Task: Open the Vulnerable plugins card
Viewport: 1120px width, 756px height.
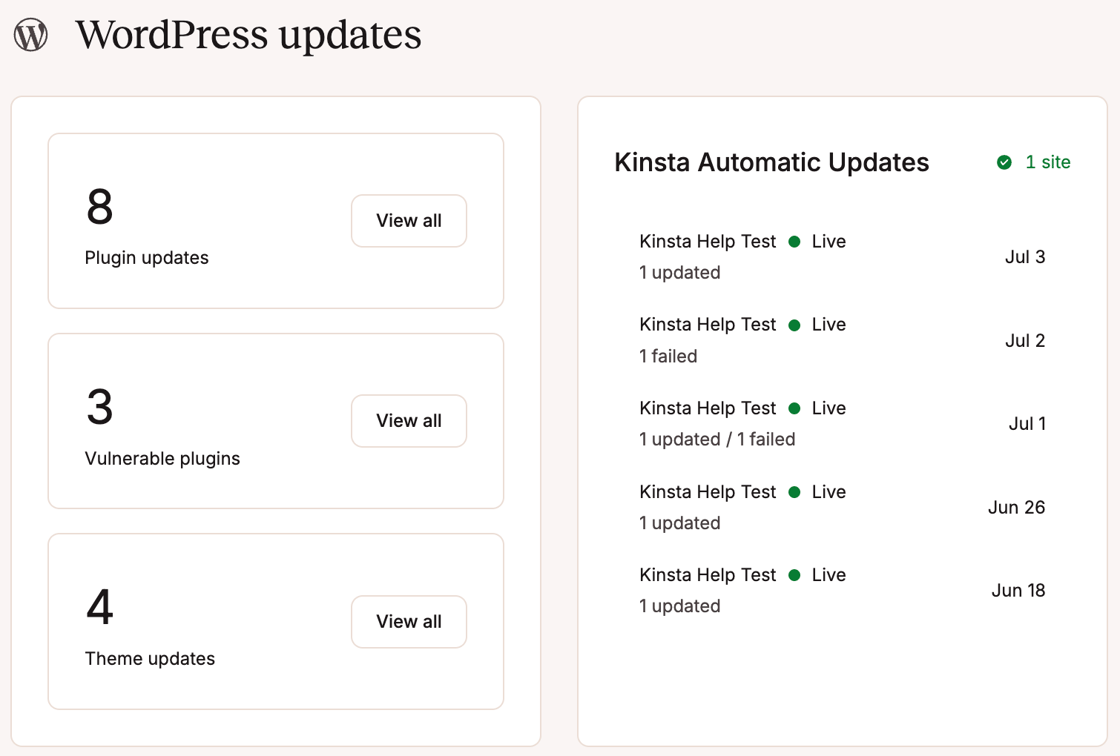Action: click(x=276, y=420)
